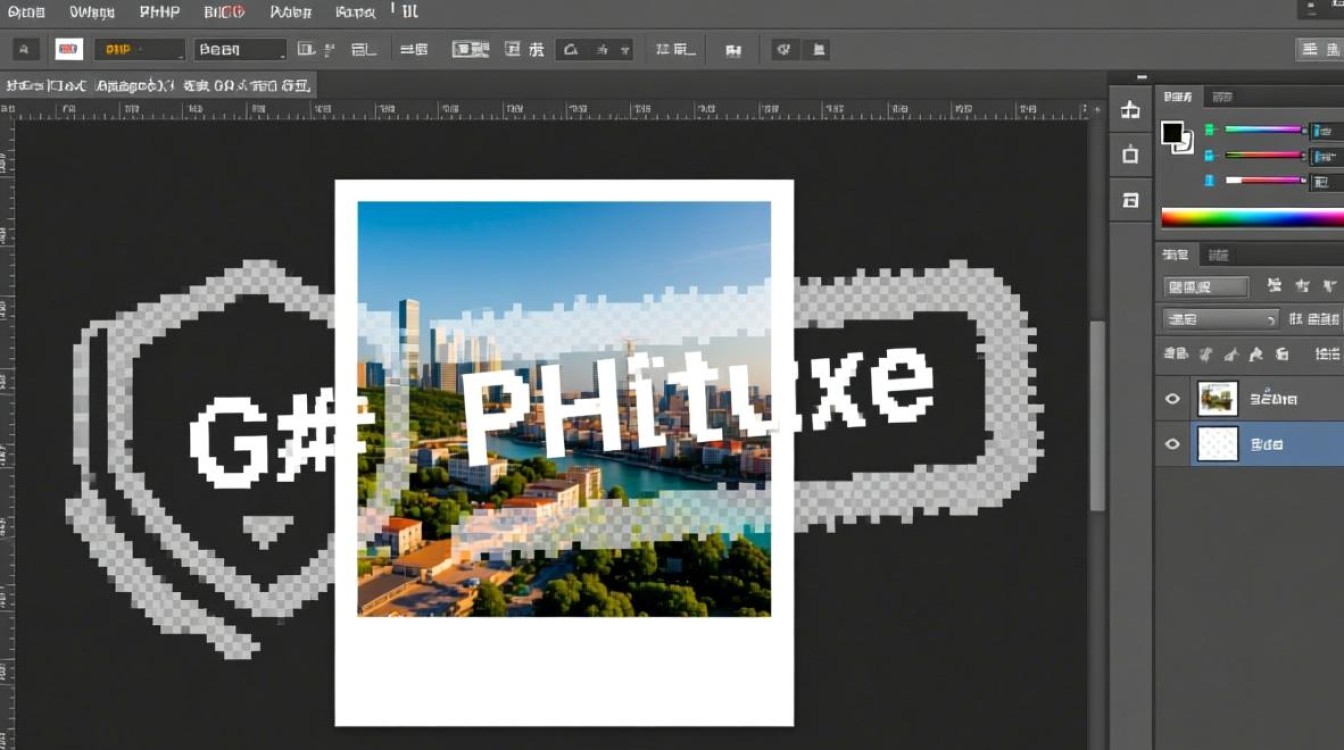
Task: Open the first menu in the menu bar
Action: tap(26, 12)
